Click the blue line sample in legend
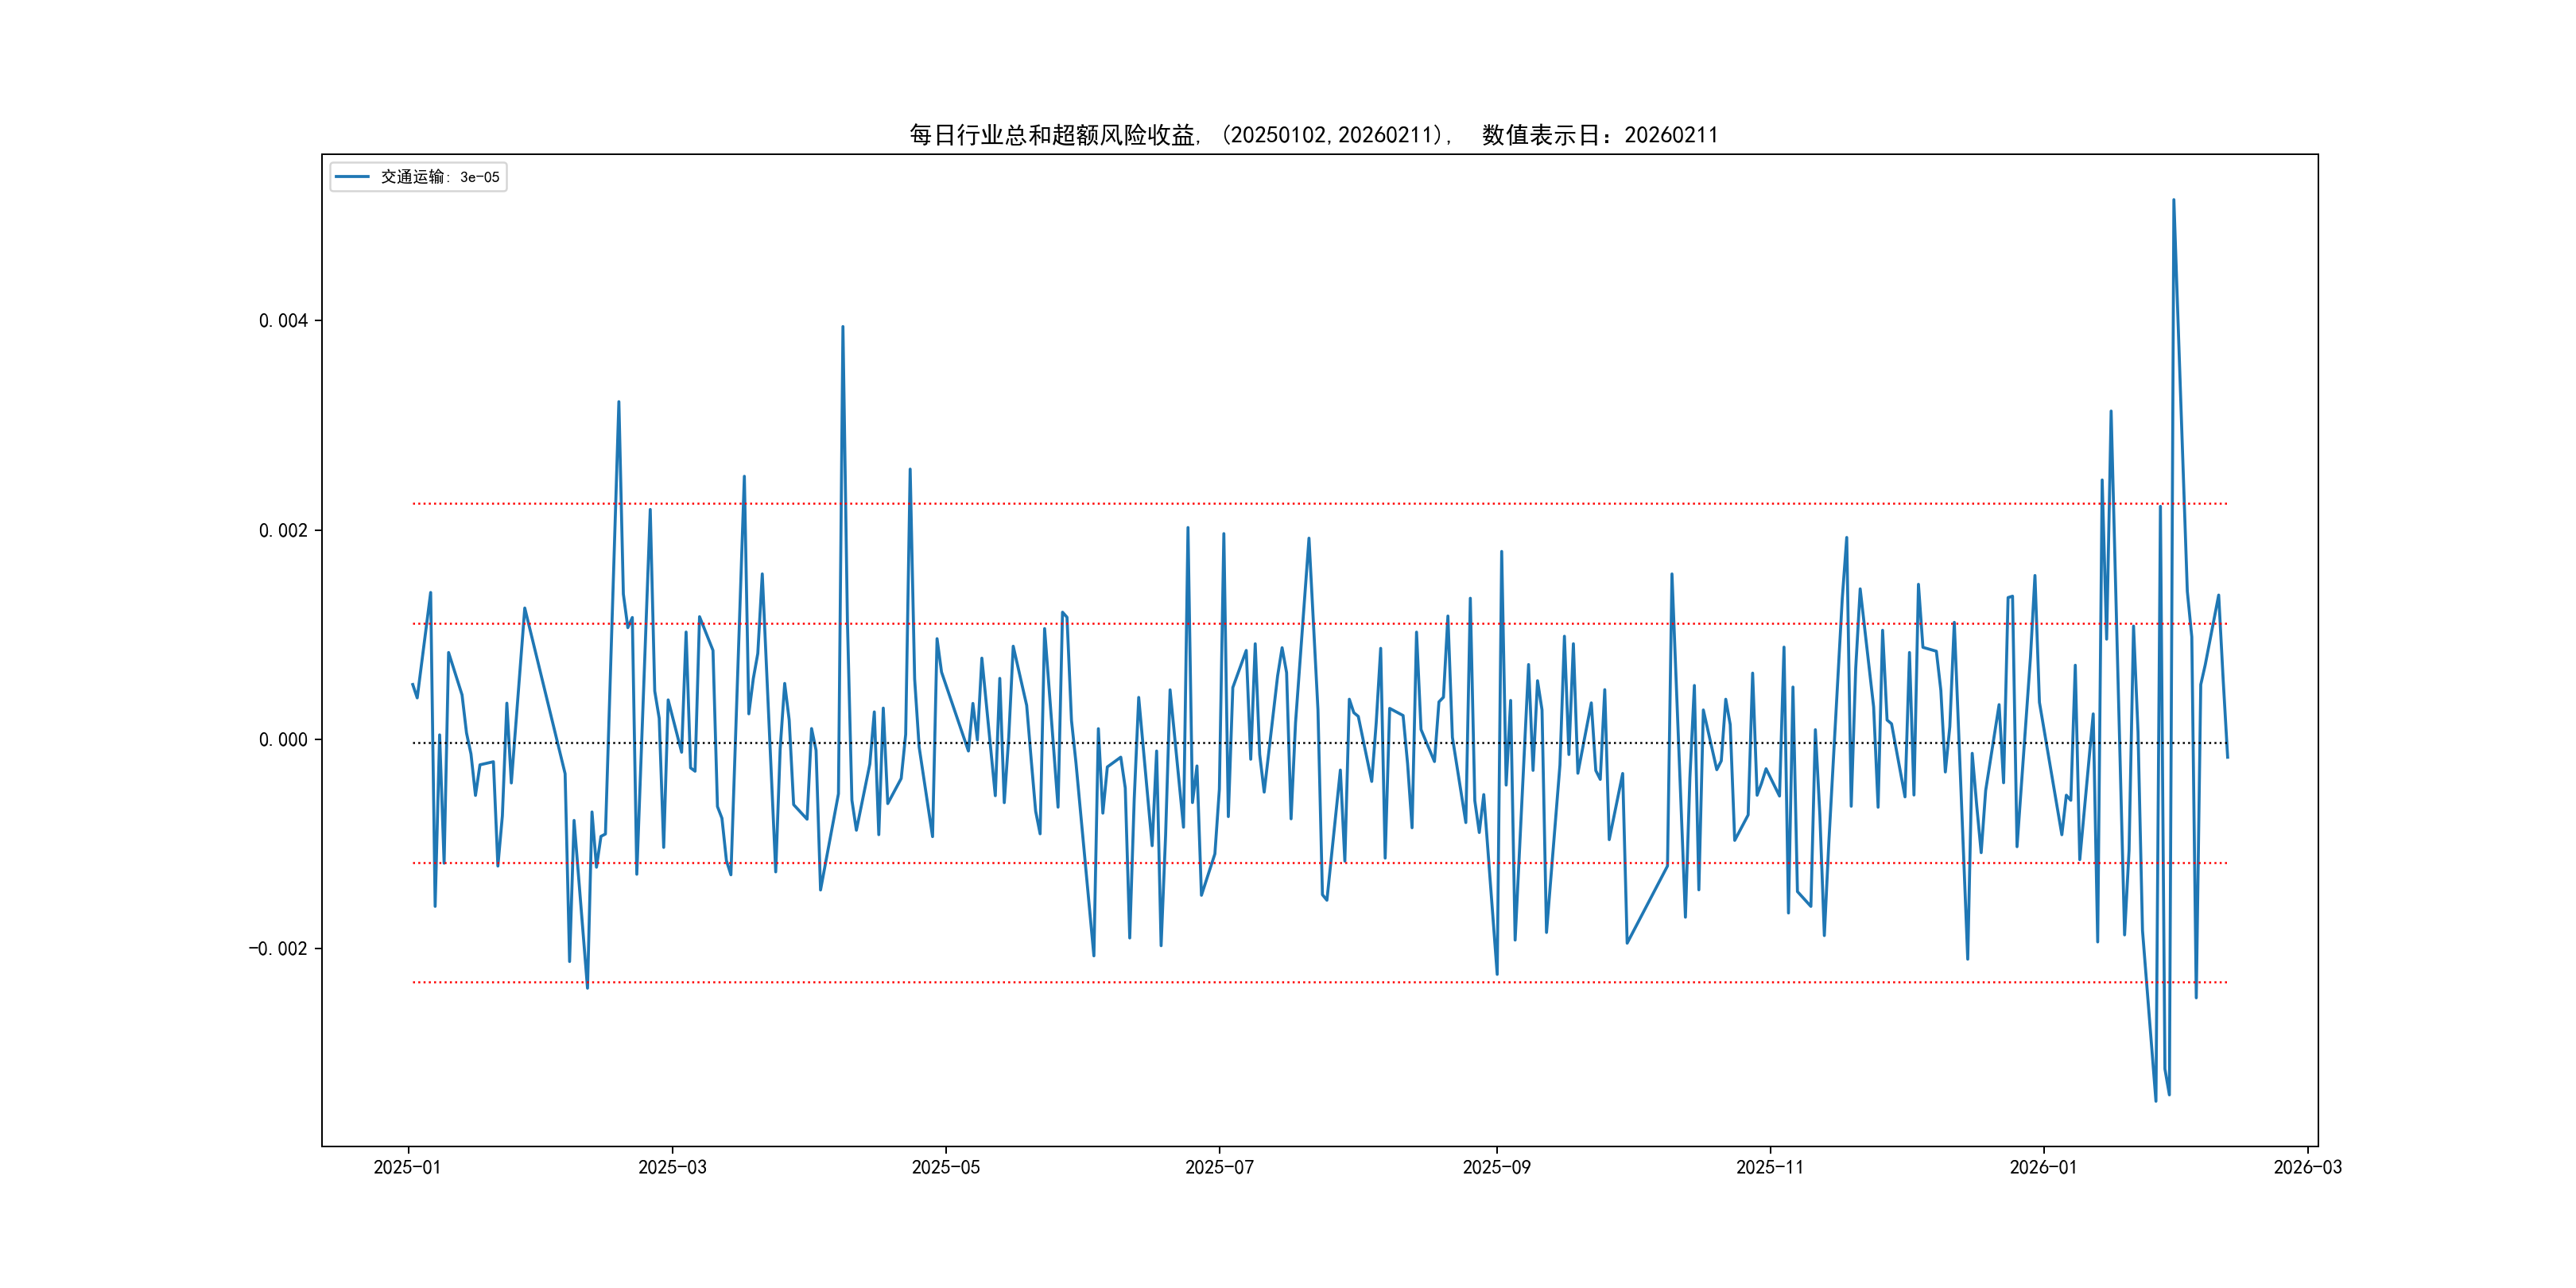The image size is (2576, 1288). pyautogui.click(x=352, y=177)
